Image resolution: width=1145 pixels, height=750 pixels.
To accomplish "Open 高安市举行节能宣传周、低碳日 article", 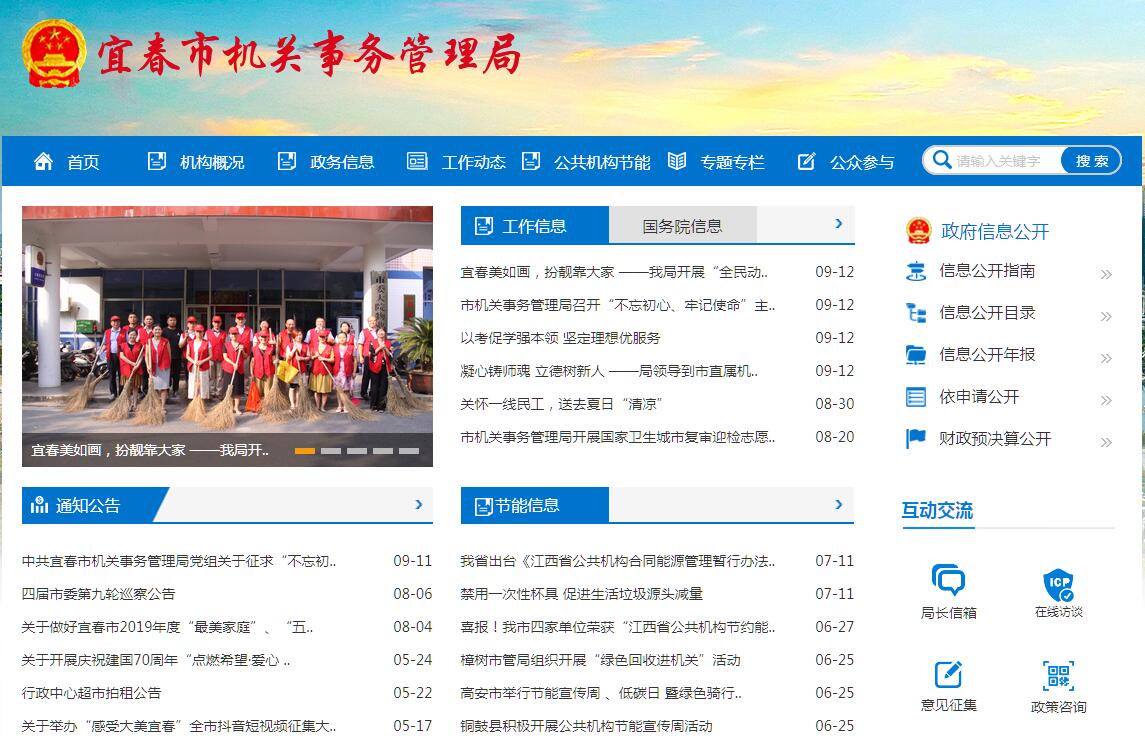I will (x=601, y=692).
